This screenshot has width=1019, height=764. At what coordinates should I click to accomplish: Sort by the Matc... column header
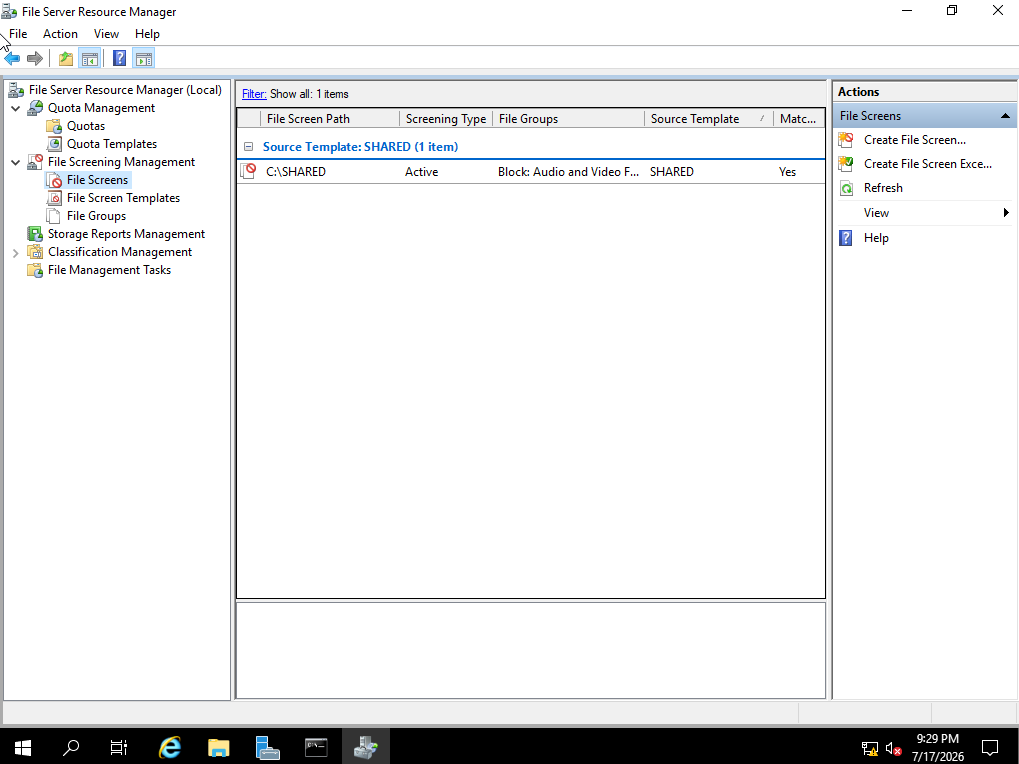pyautogui.click(x=799, y=118)
